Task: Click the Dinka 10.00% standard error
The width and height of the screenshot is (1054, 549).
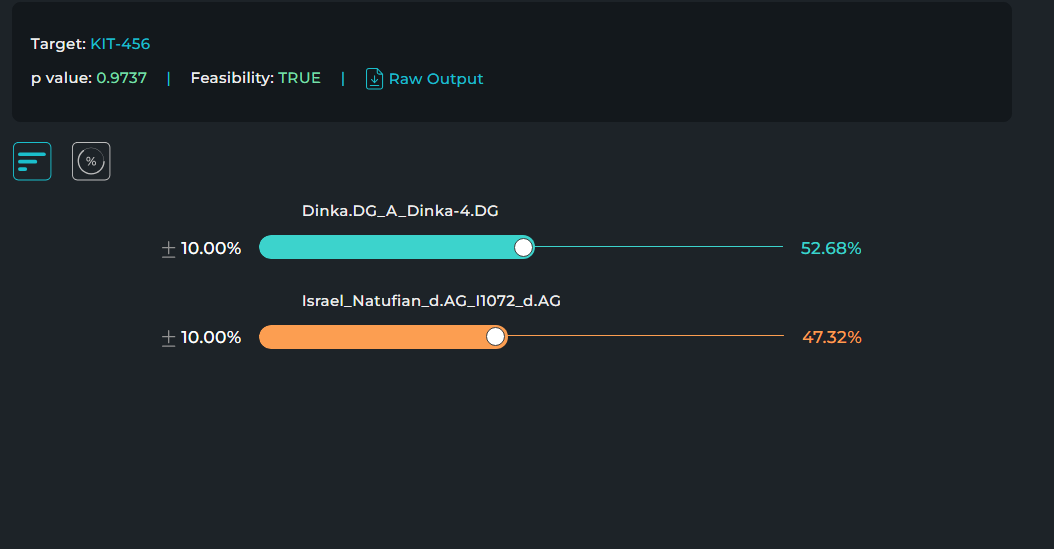Action: [211, 249]
